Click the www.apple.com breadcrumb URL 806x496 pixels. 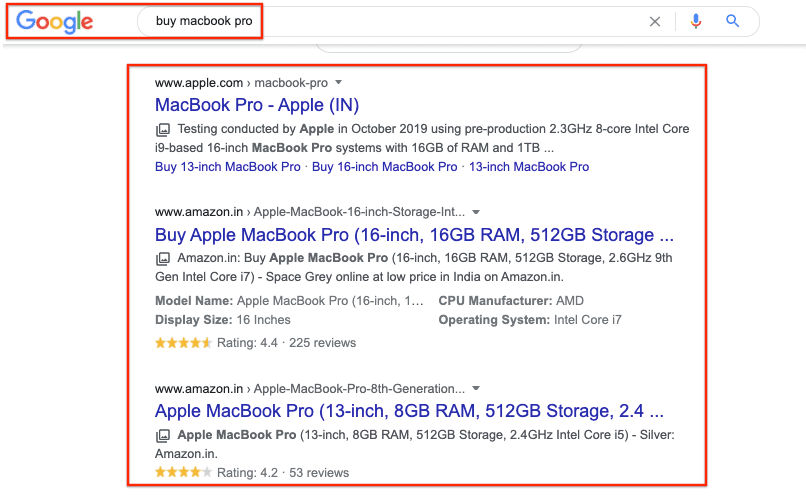tap(199, 82)
